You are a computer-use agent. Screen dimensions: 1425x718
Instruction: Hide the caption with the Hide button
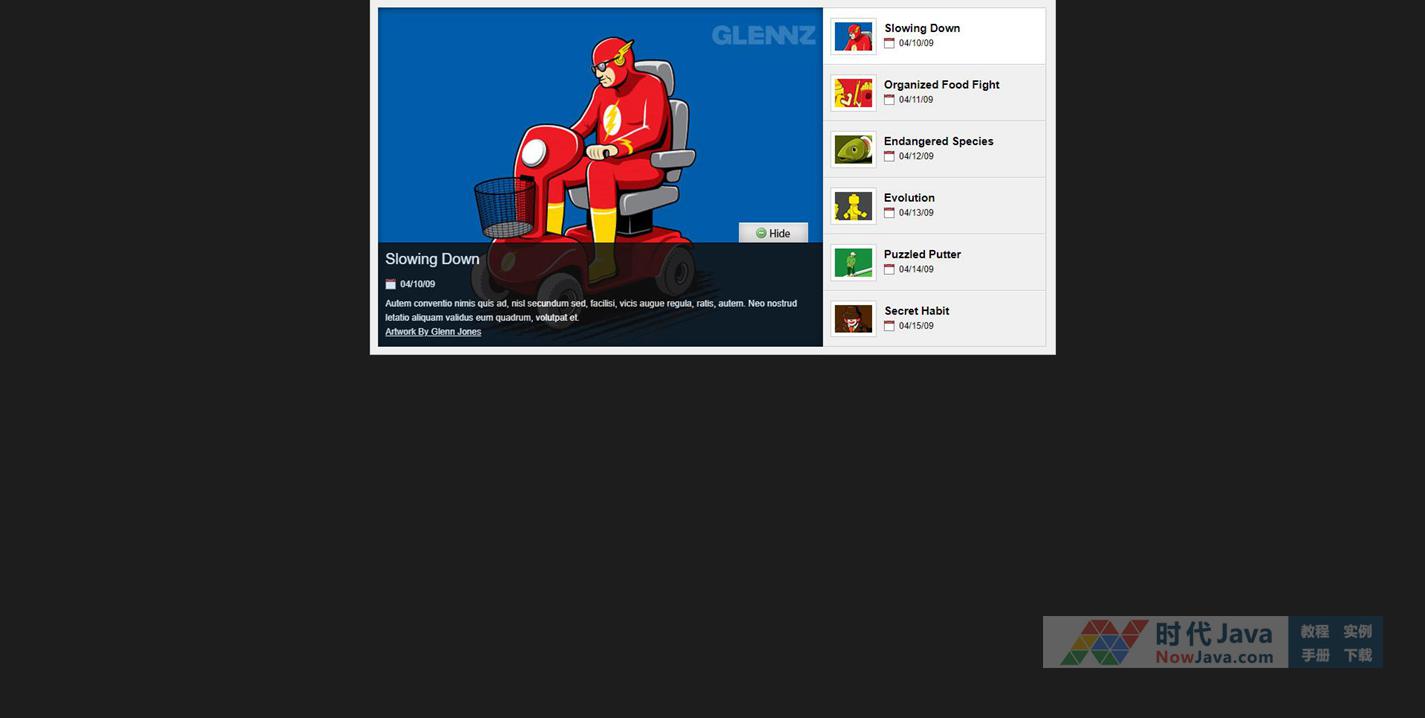(773, 233)
